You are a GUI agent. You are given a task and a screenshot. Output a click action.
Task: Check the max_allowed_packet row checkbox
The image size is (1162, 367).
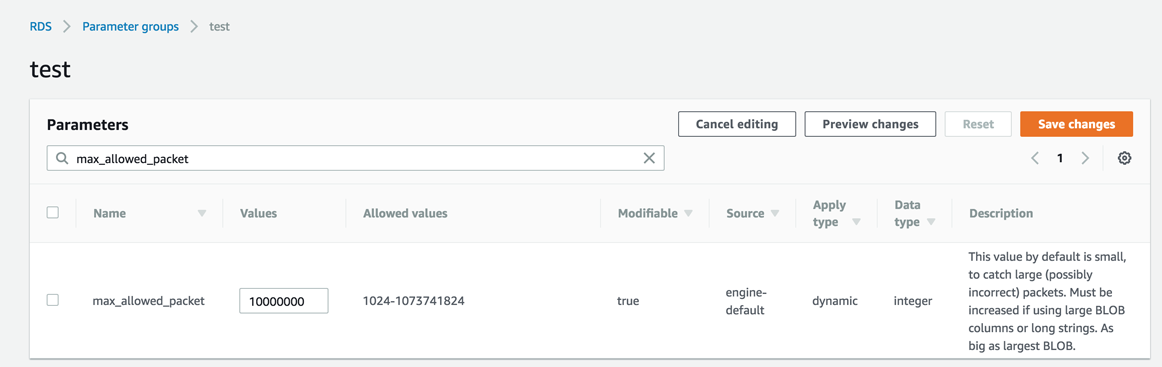click(53, 300)
